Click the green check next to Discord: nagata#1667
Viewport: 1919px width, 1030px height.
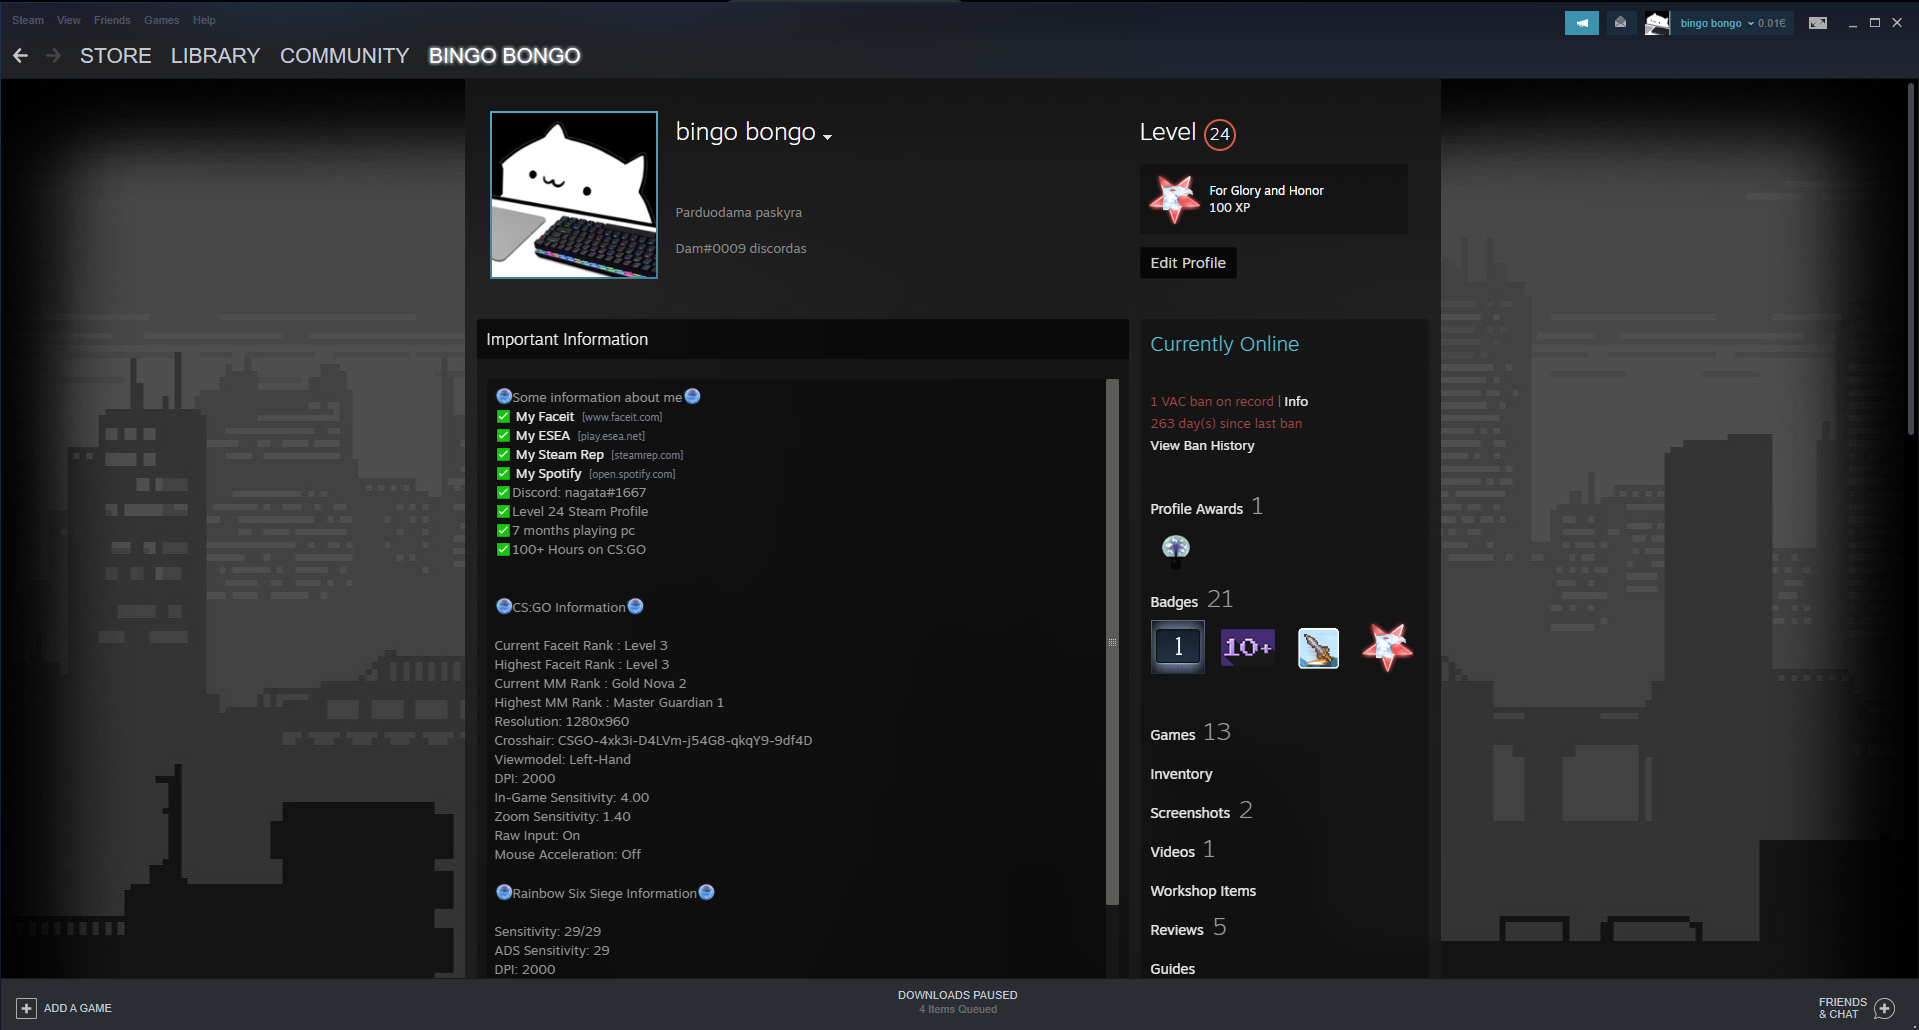(x=503, y=492)
